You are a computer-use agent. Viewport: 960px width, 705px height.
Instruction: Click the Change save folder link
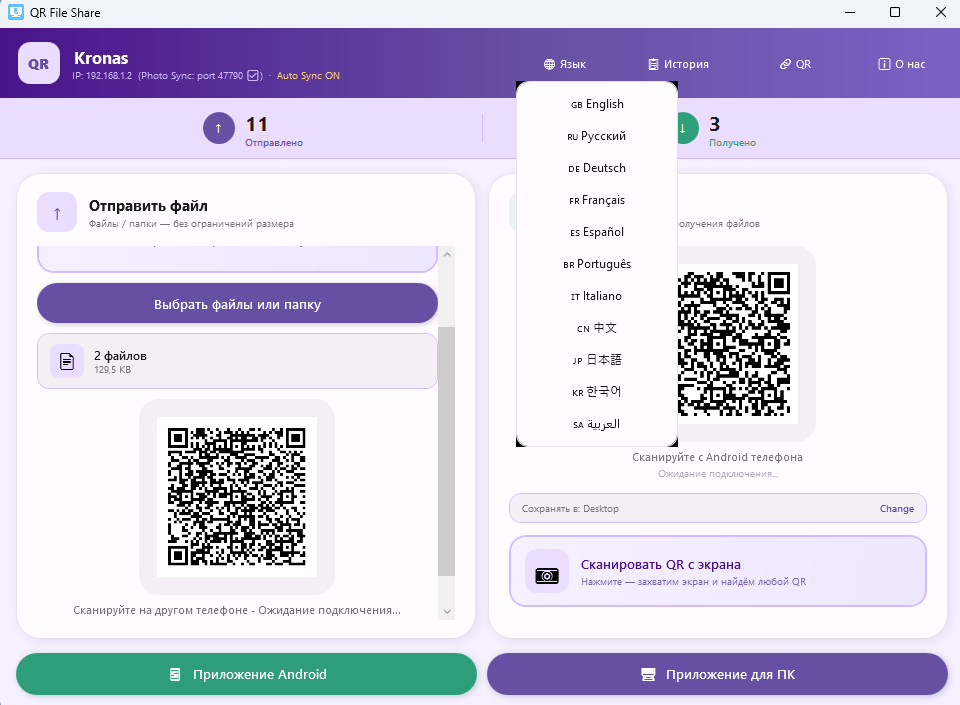(x=897, y=509)
